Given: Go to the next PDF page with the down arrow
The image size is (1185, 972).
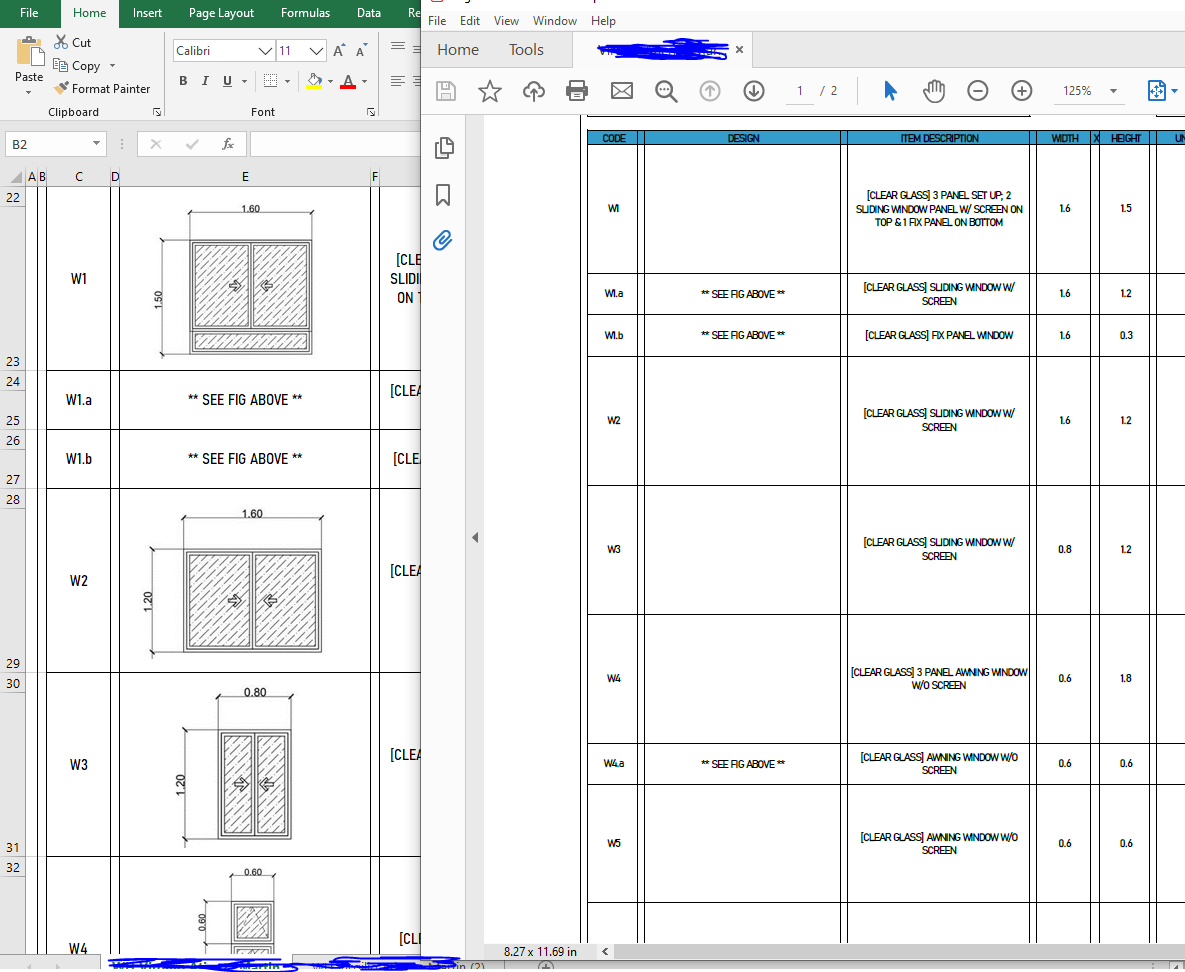Looking at the screenshot, I should [x=753, y=90].
